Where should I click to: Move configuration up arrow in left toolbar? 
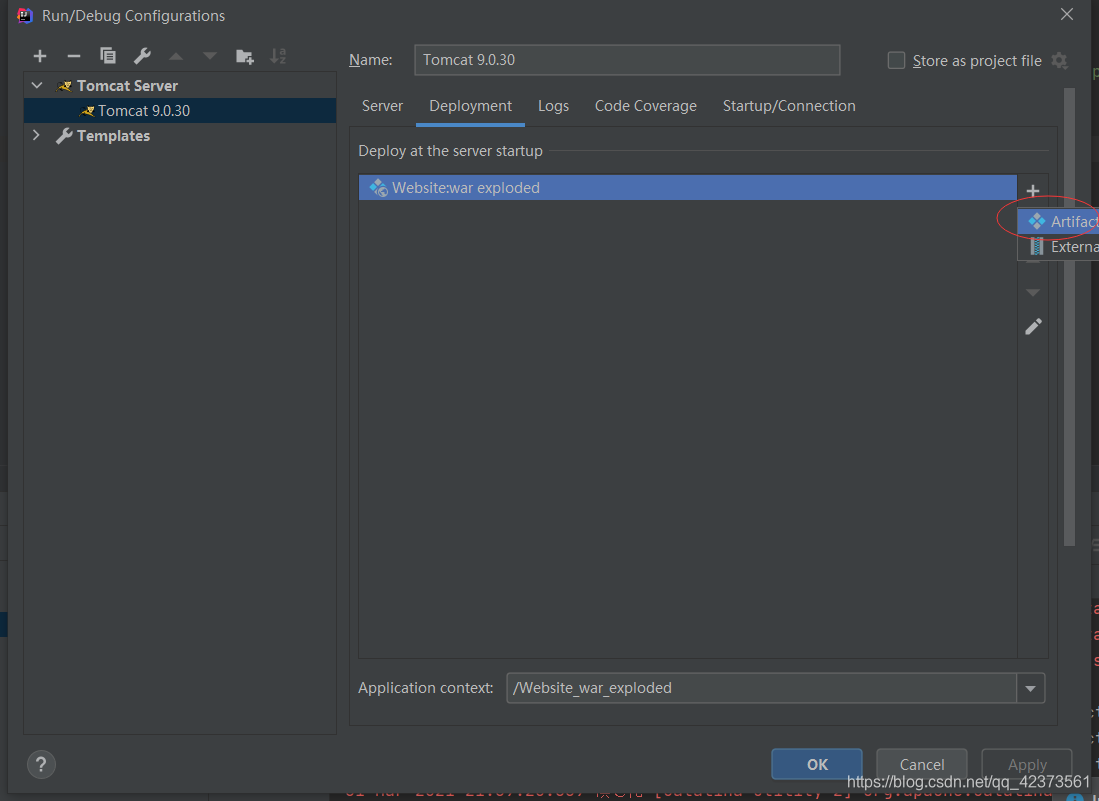point(176,56)
